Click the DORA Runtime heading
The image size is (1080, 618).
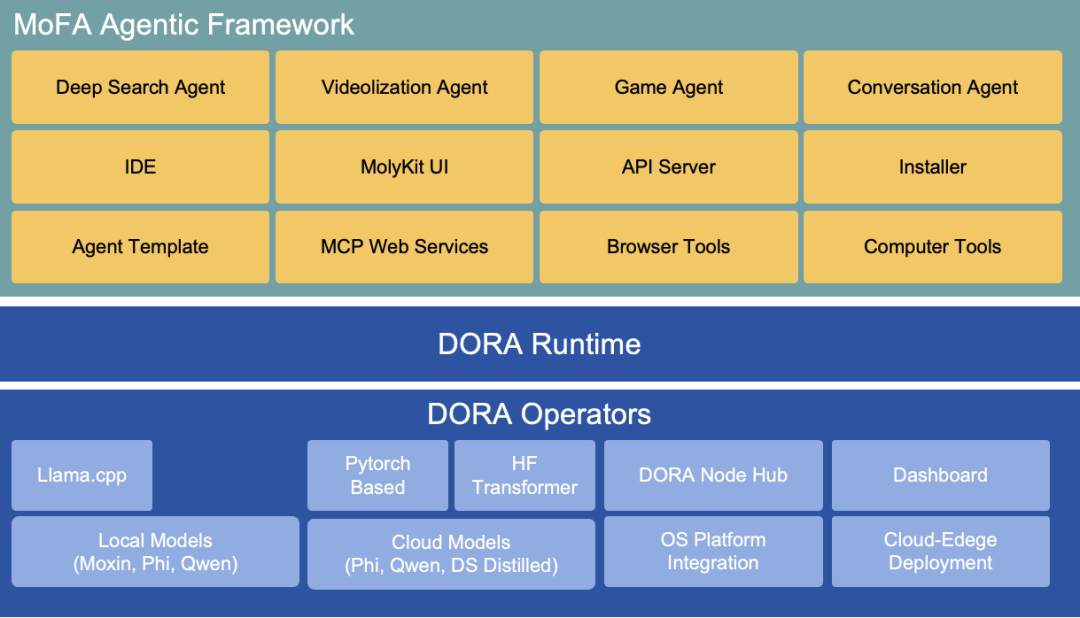pyautogui.click(x=539, y=344)
